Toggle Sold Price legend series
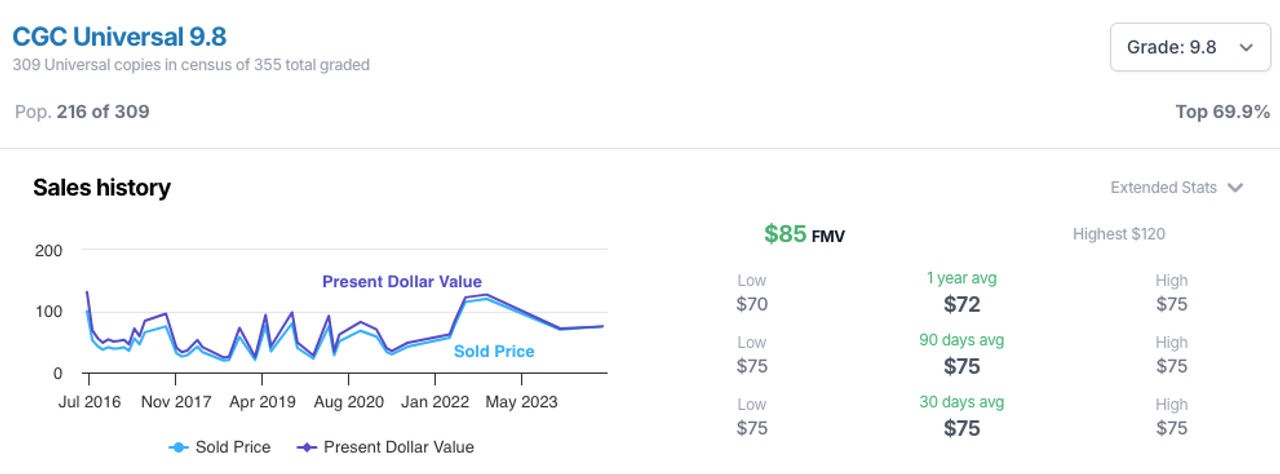The height and width of the screenshot is (474, 1280). pos(220,447)
